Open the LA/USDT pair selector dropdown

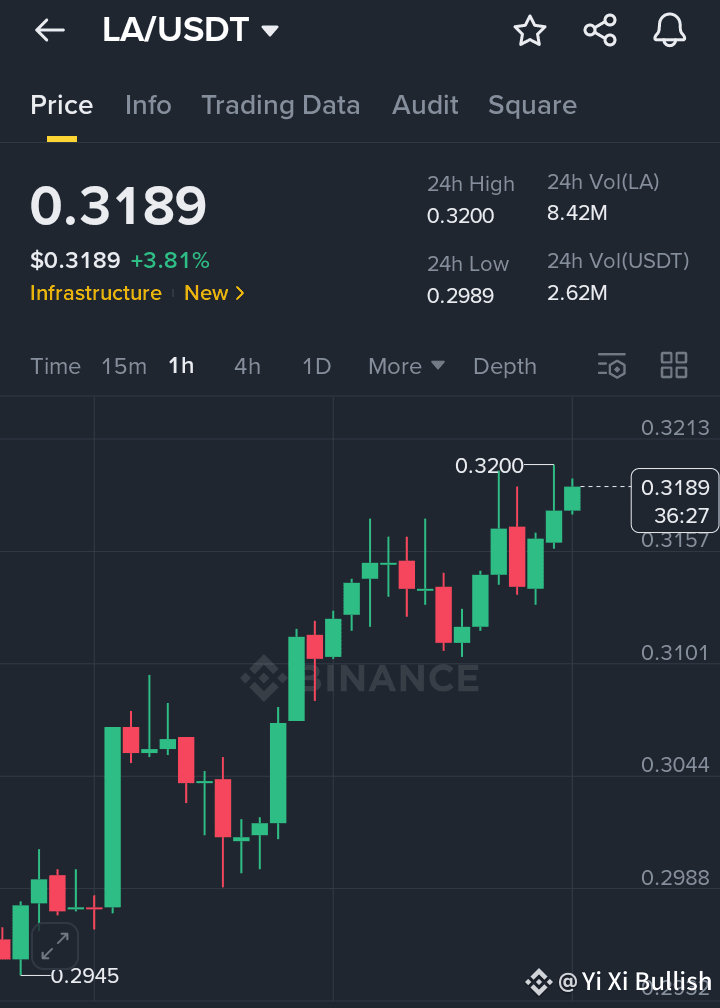click(x=190, y=29)
